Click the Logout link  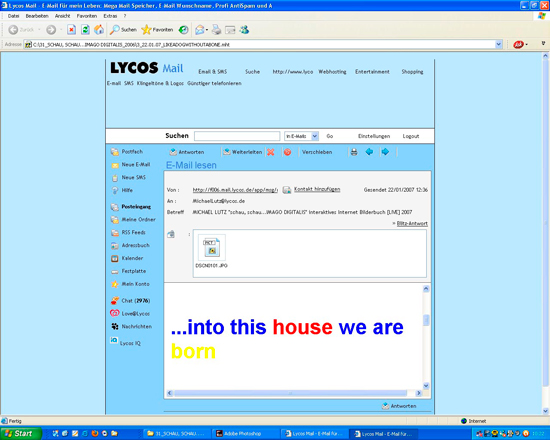(411, 136)
